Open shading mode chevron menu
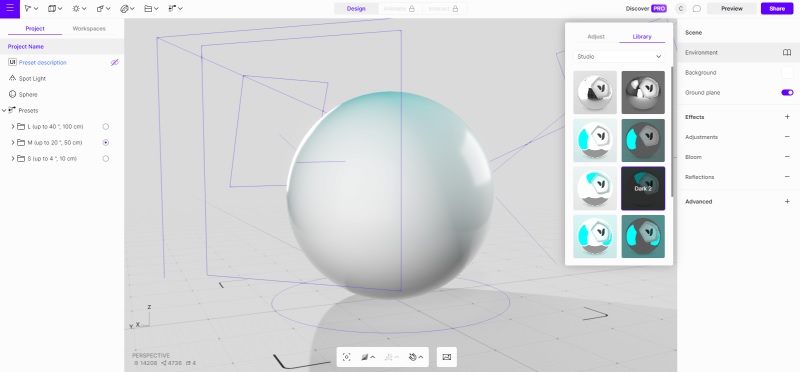This screenshot has height=372, width=800. (373, 357)
